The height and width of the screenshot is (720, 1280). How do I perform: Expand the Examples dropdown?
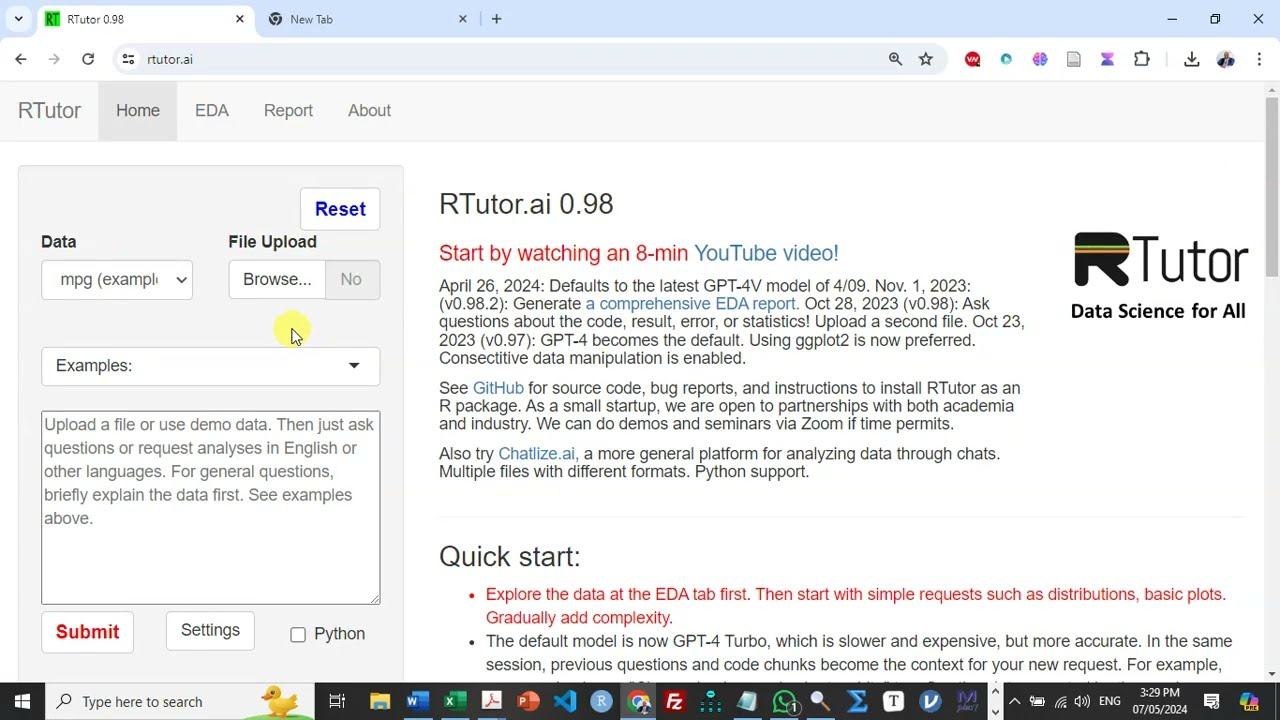point(210,366)
